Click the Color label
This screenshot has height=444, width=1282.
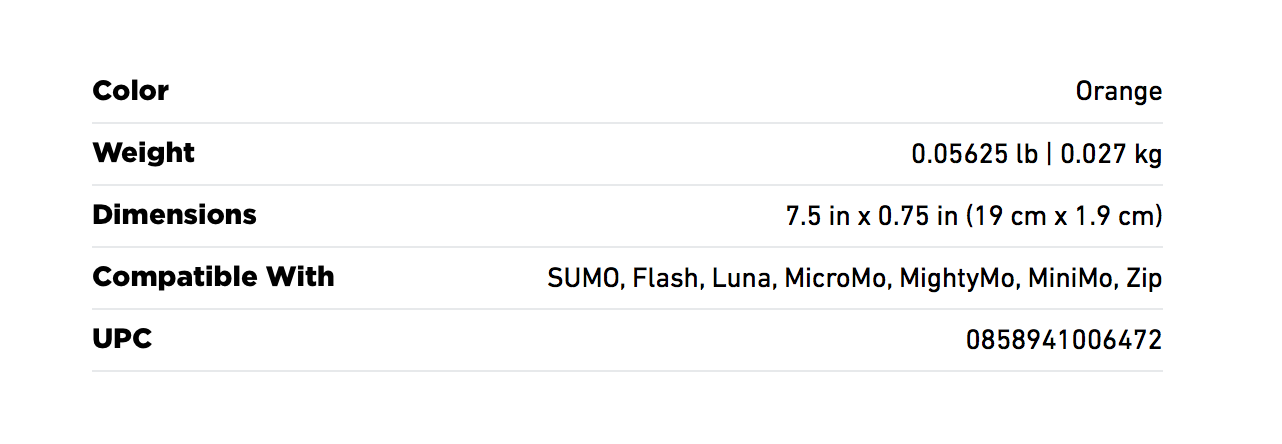point(130,91)
